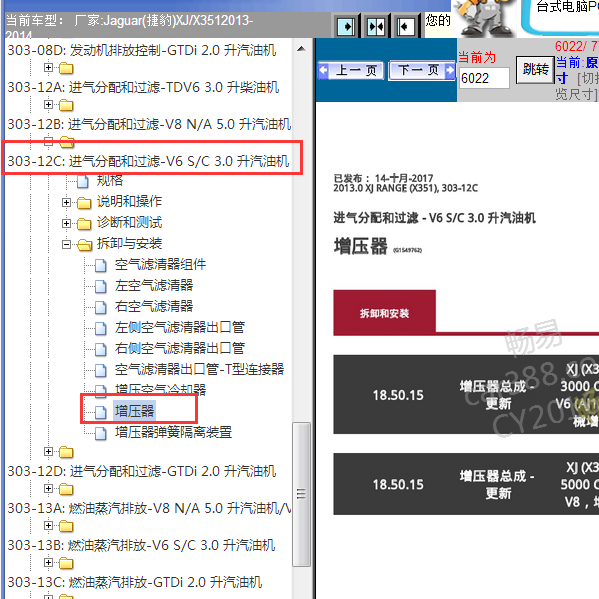599x599 pixels.
Task: Select 303-13A 燃油蒸汽排放-V8 heading
Action: pos(149,508)
